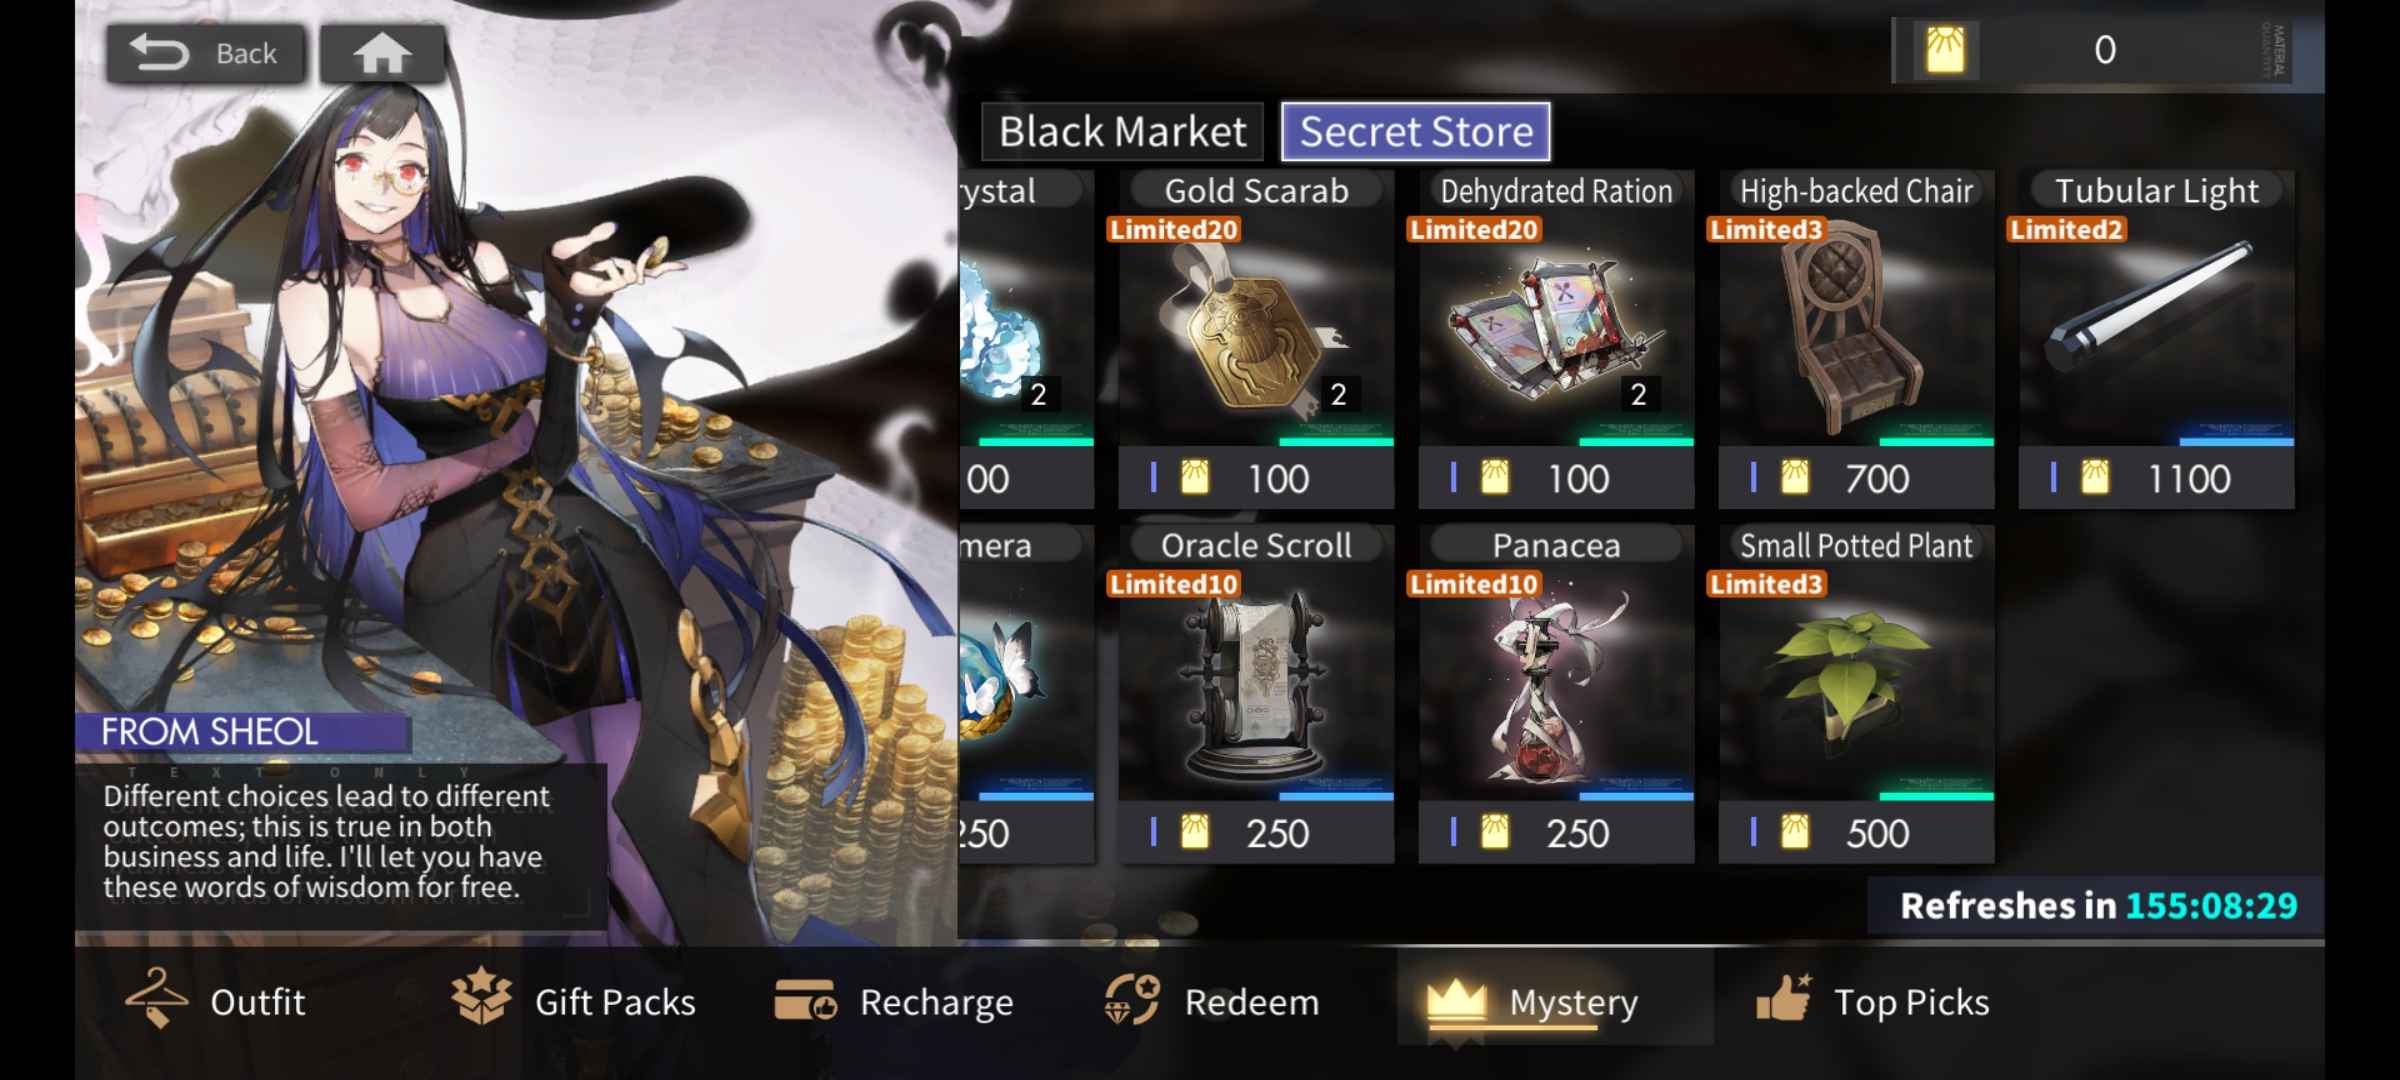Switch to the Black Market tab
Screen dimensions: 2400x1080
(1122, 132)
